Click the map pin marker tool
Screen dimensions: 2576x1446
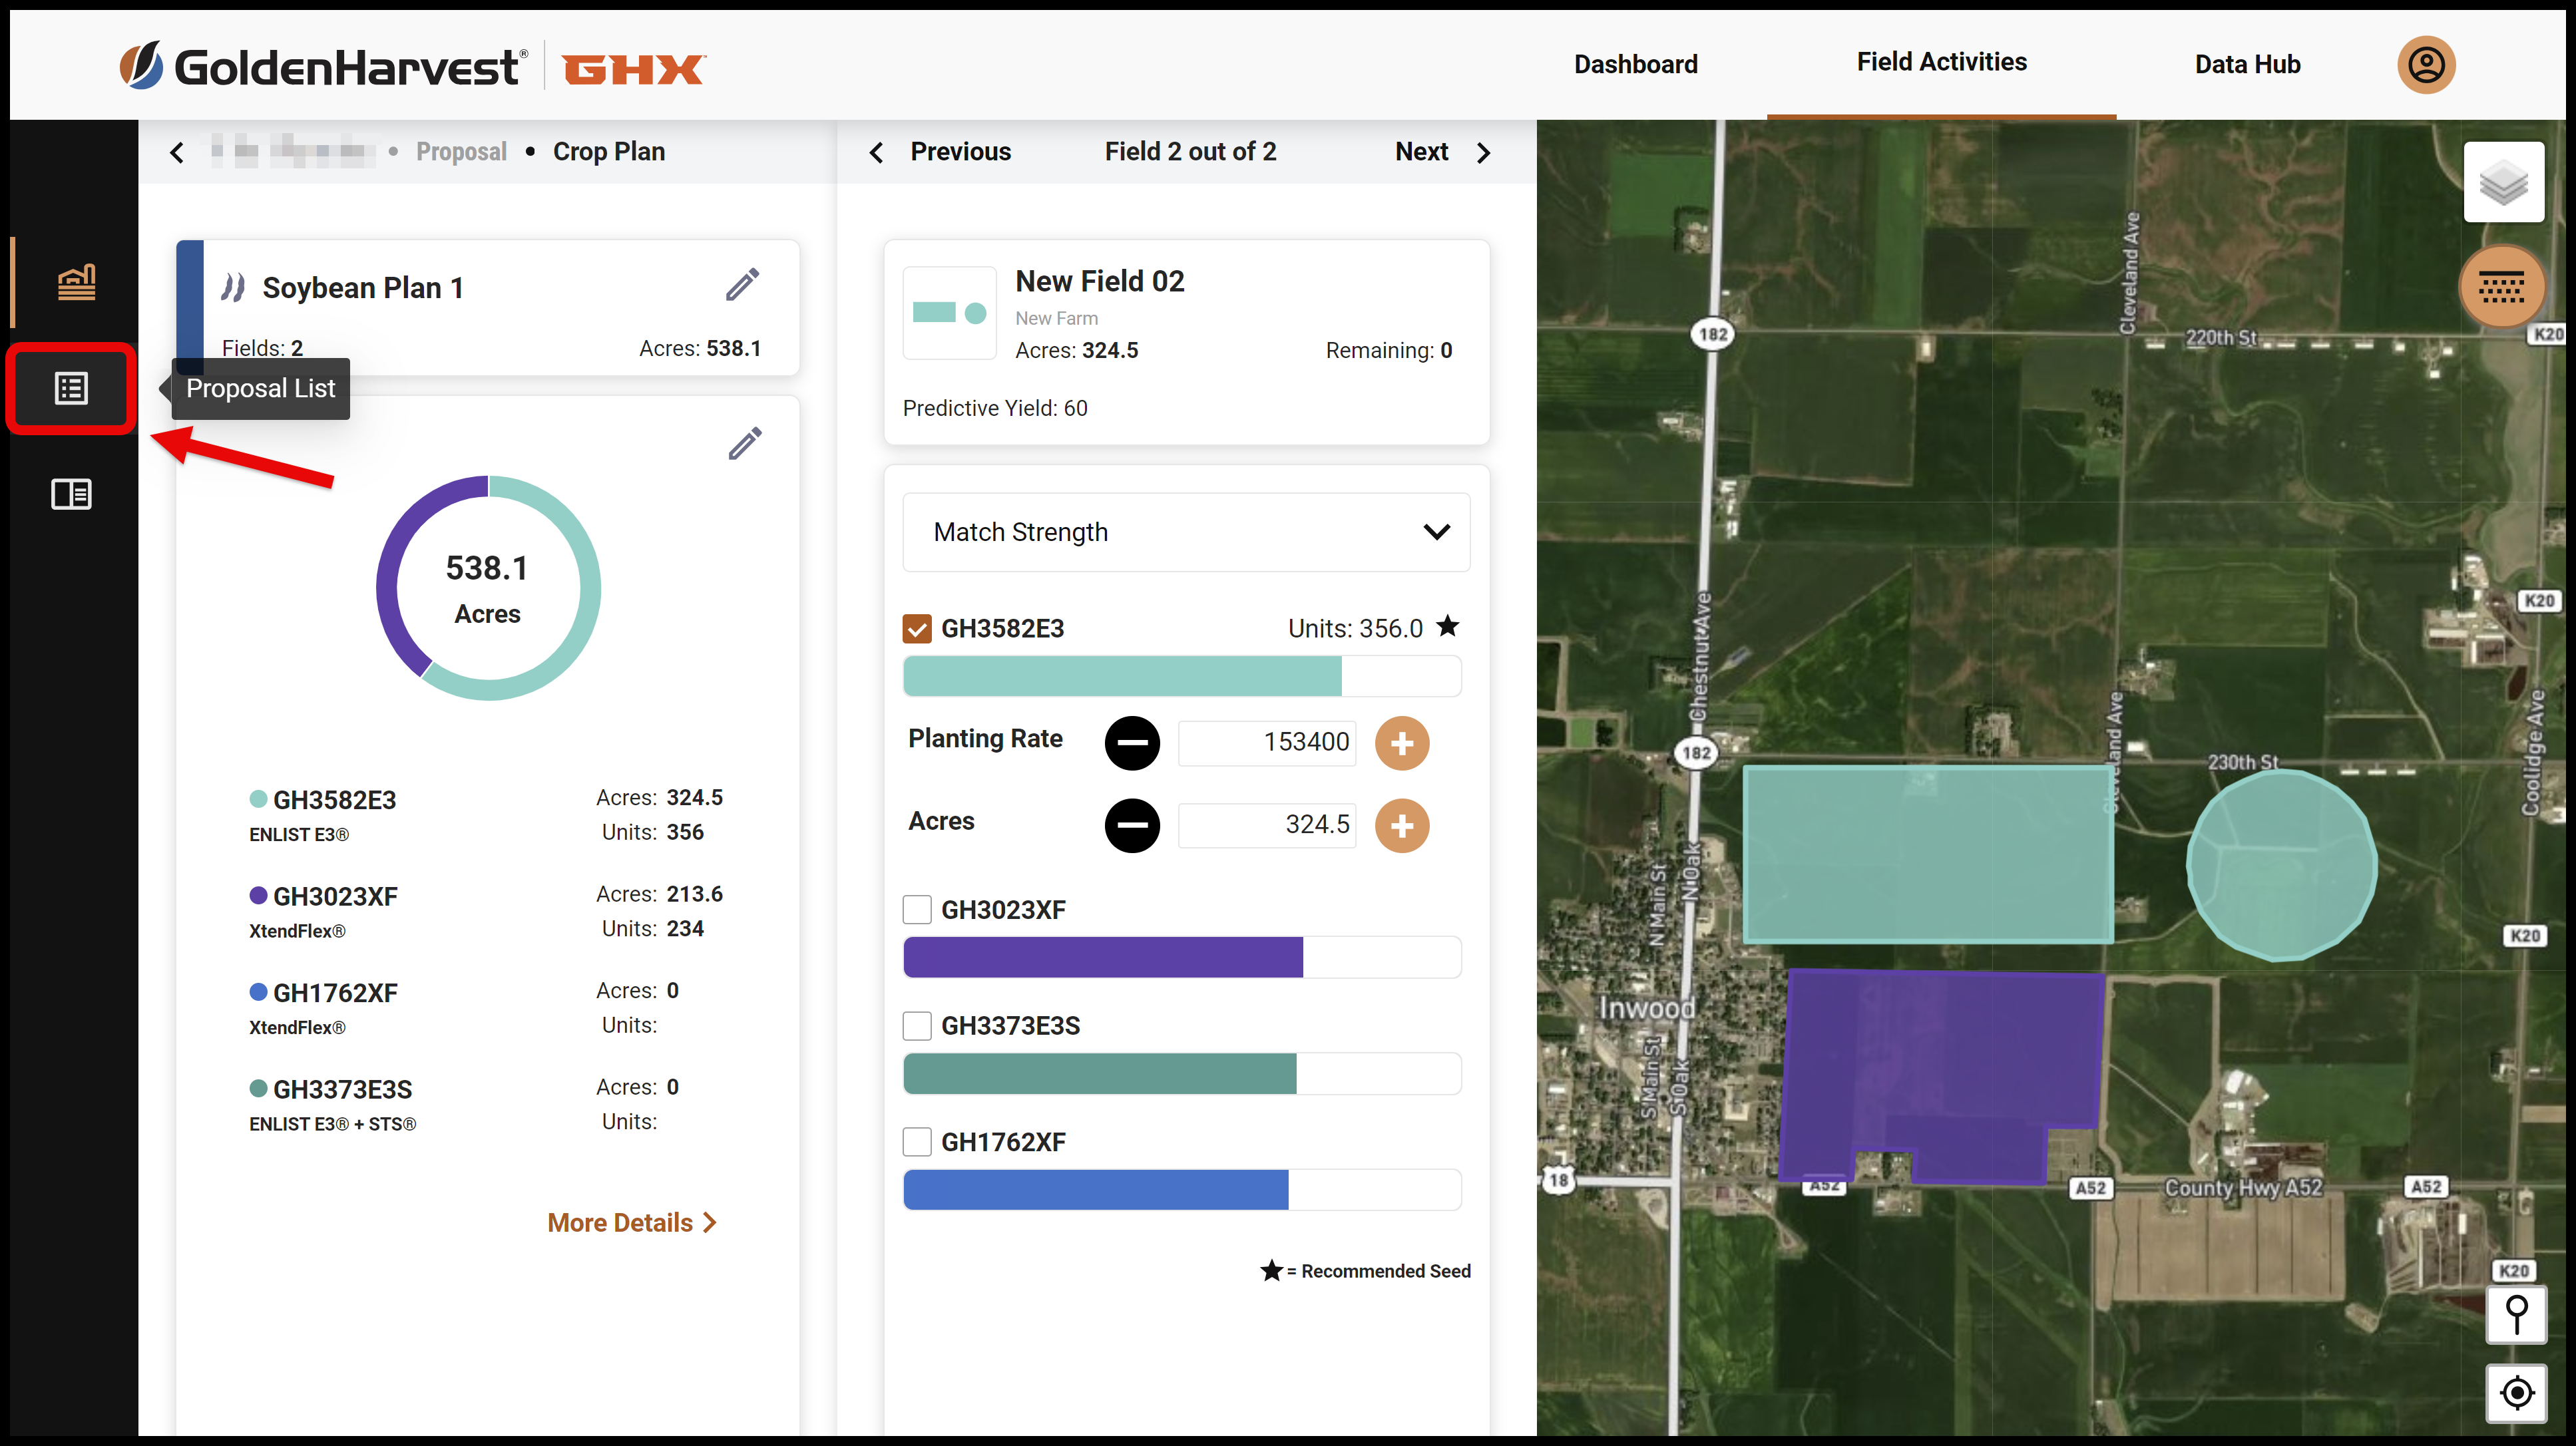pos(2516,1314)
